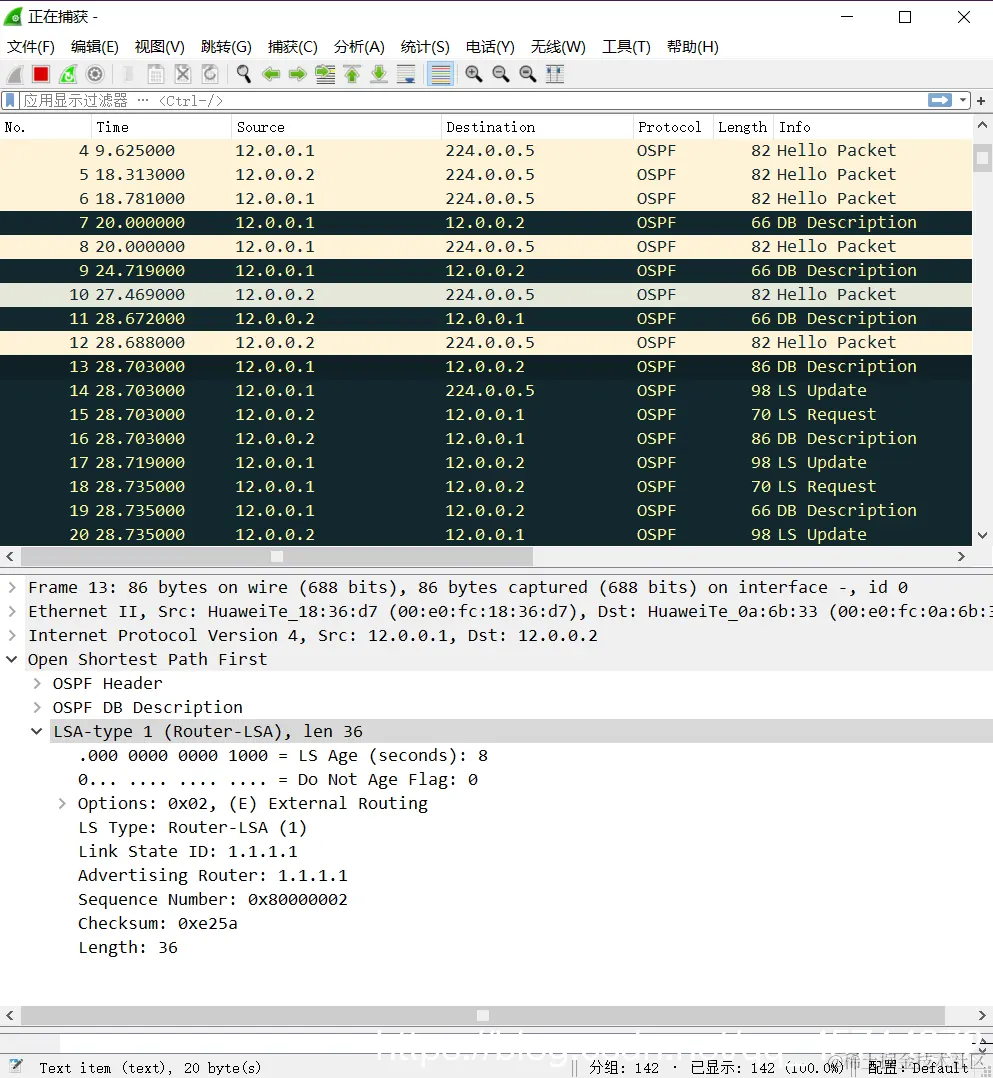This screenshot has width=993, height=1078.
Task: Expand the Frame 13 details row
Action: click(12, 587)
